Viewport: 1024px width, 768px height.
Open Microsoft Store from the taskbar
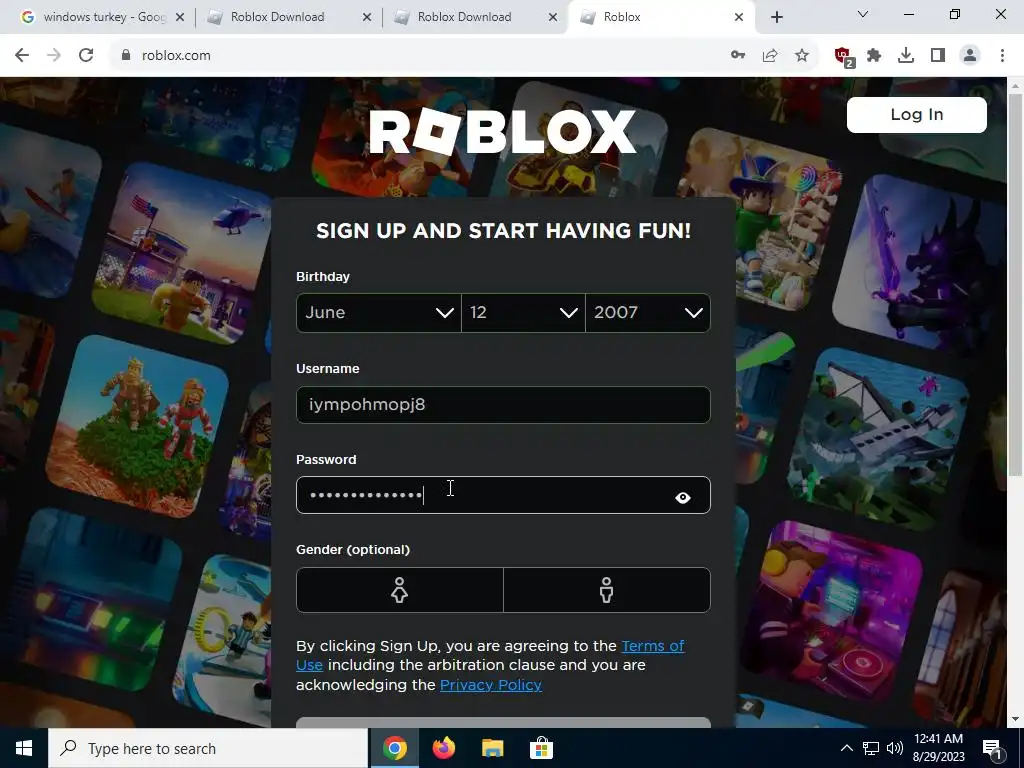click(541, 748)
